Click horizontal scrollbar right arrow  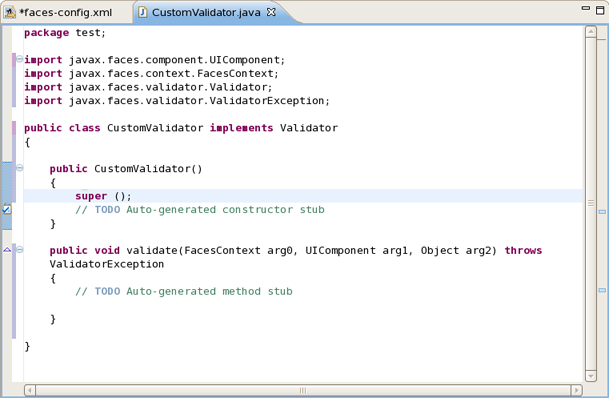pyautogui.click(x=576, y=390)
